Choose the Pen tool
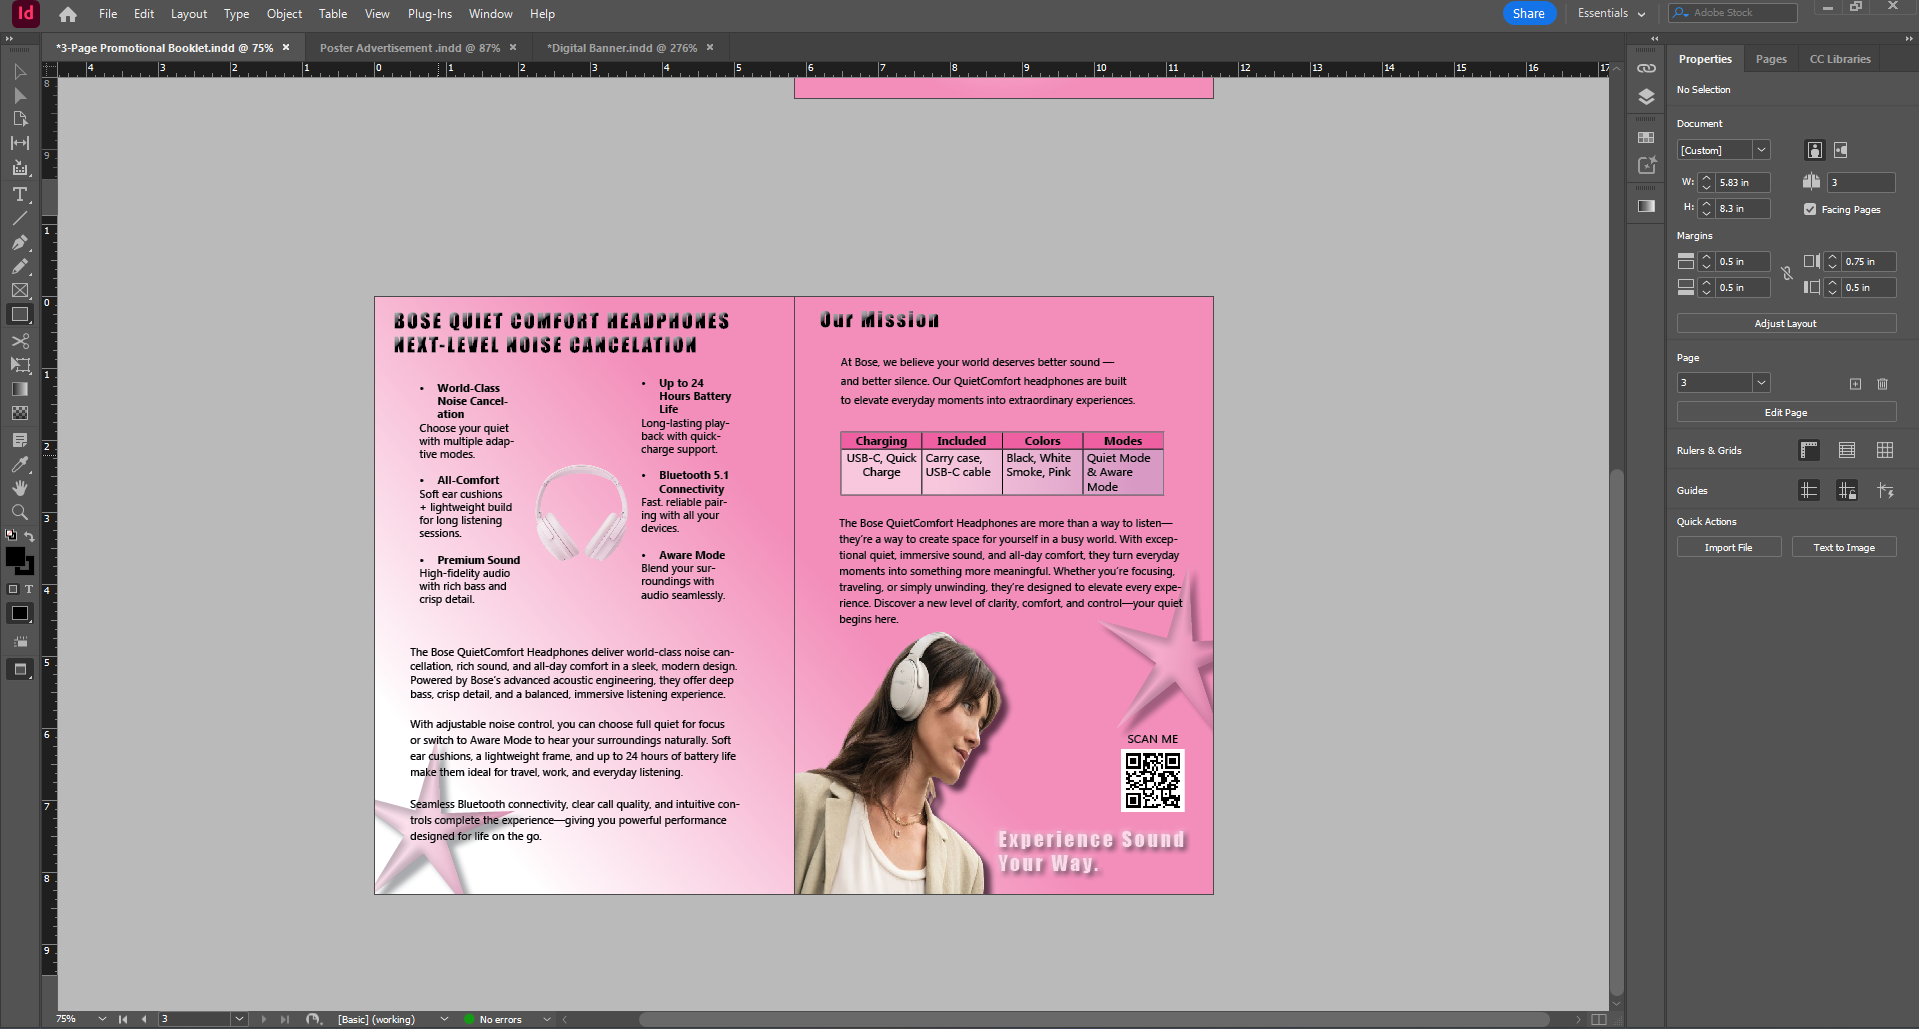 click(20, 242)
